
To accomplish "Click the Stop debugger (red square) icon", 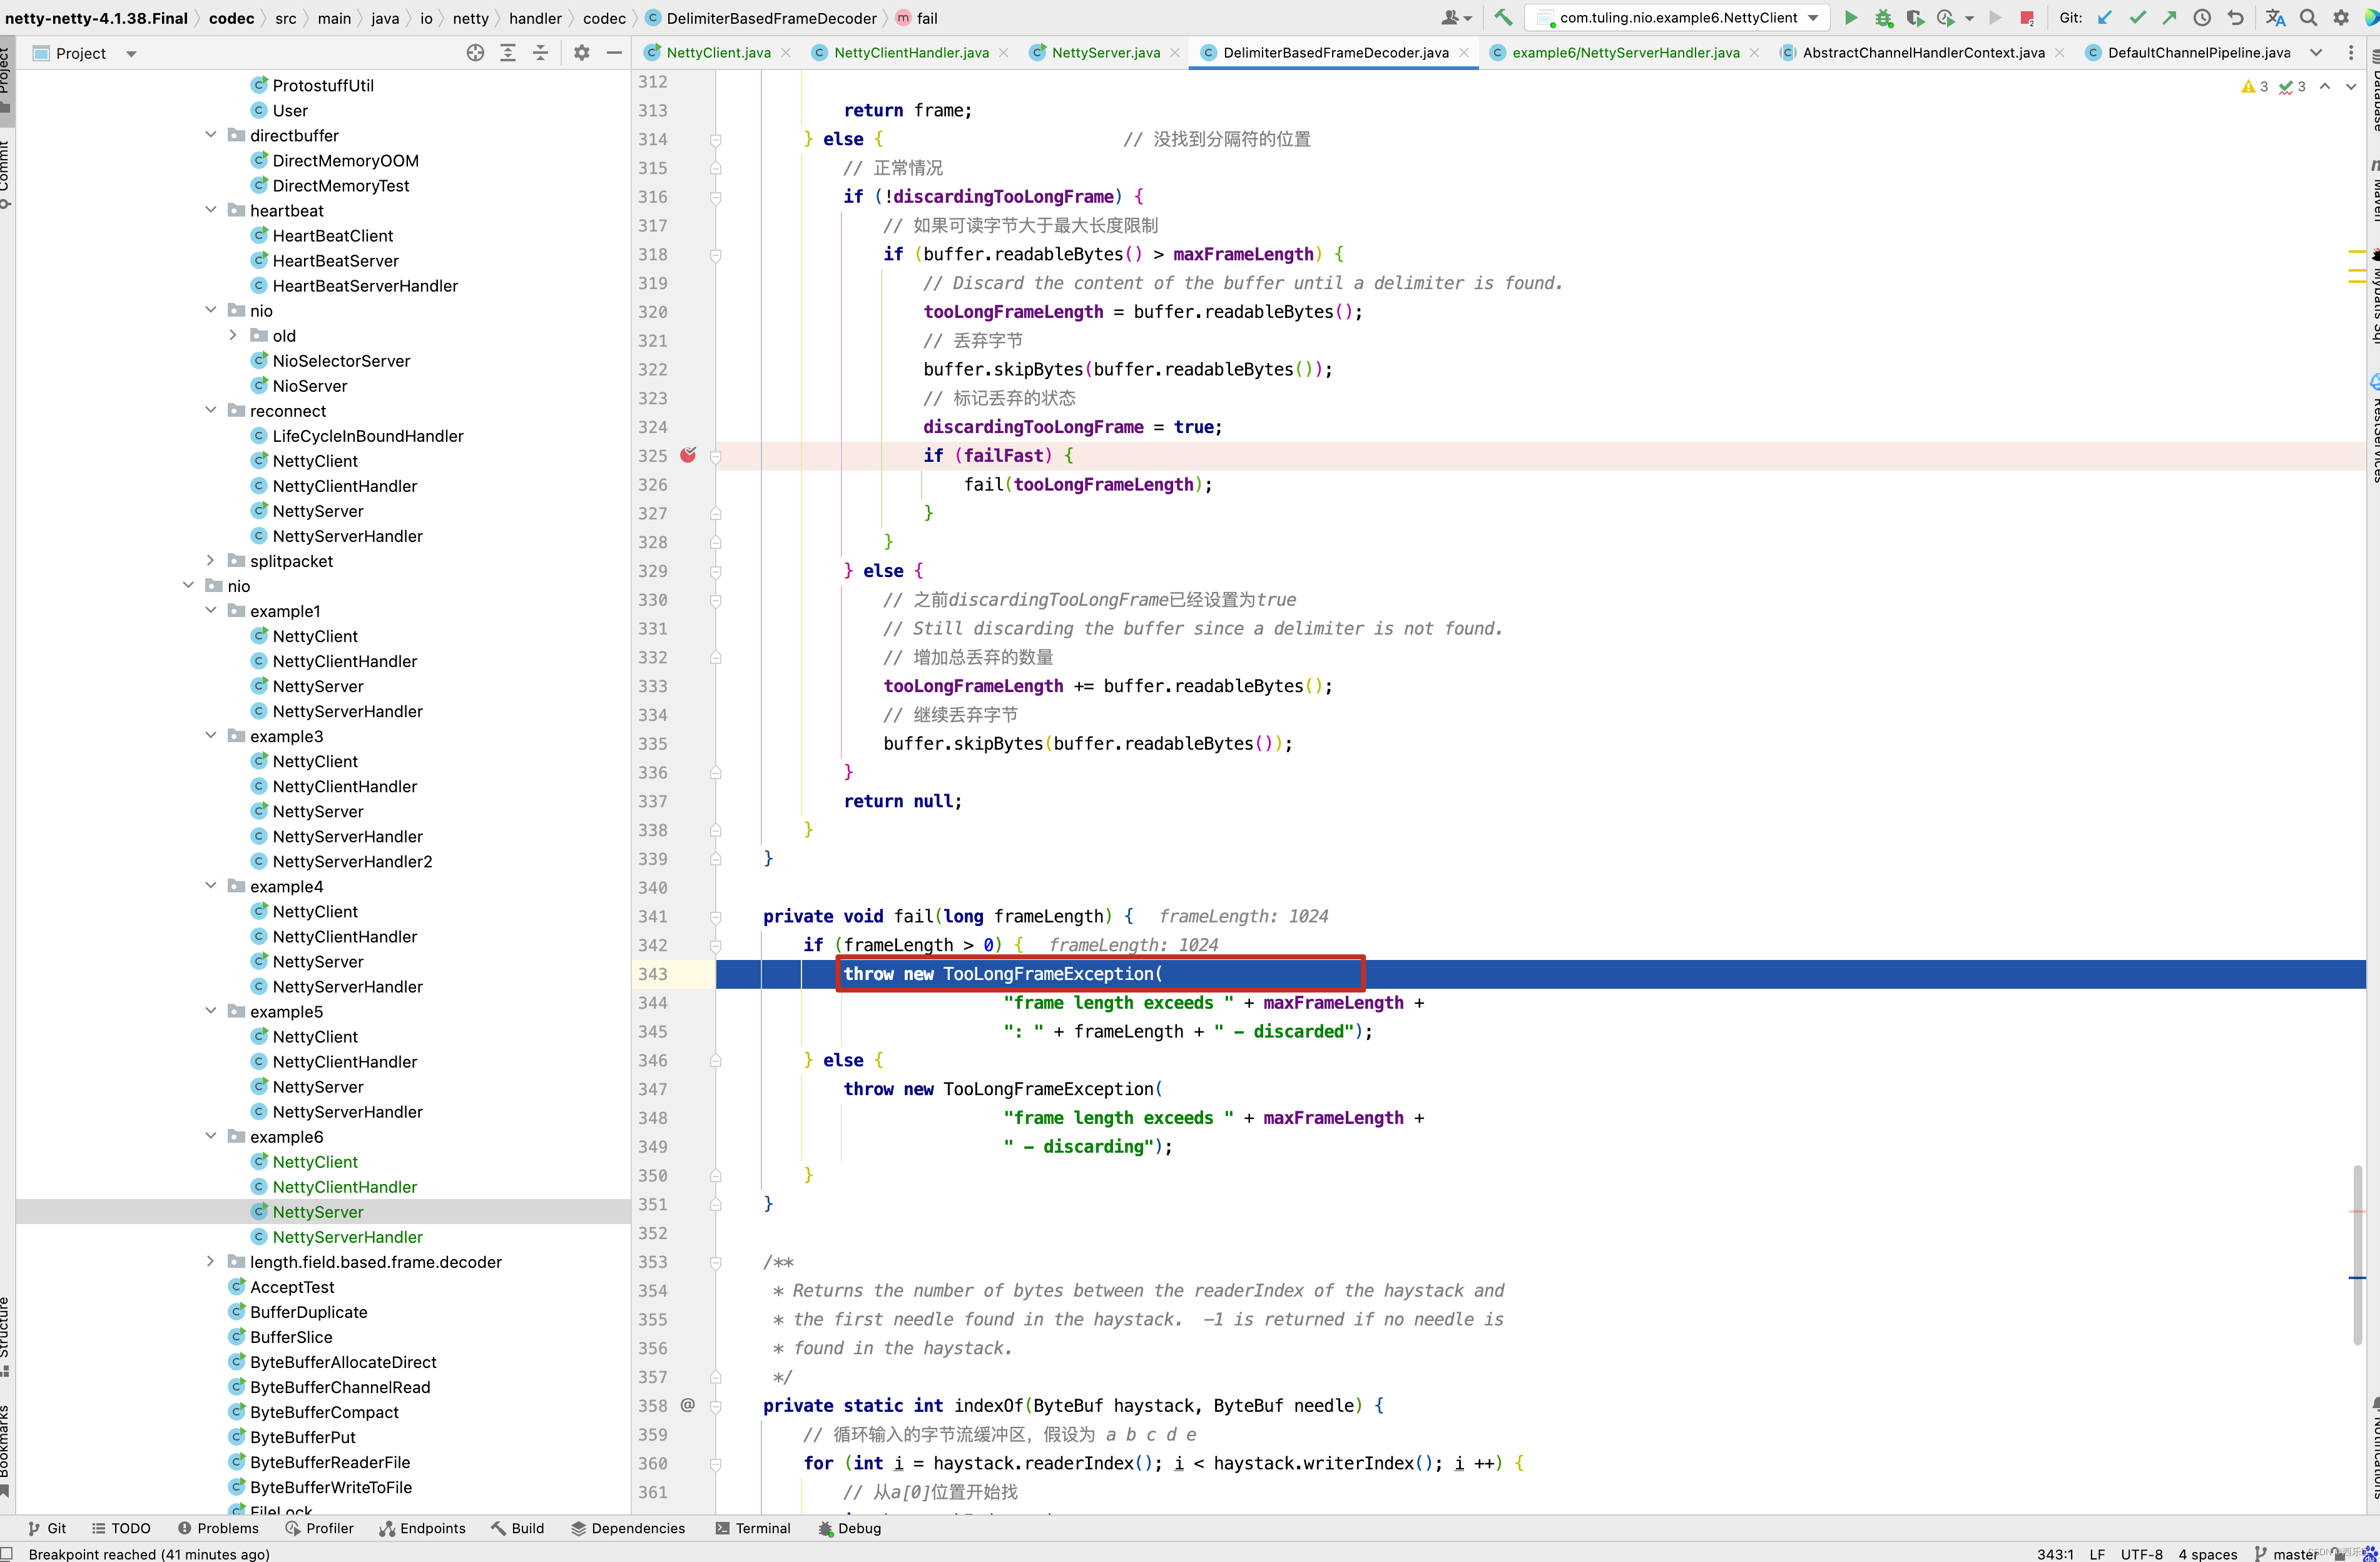I will pyautogui.click(x=2027, y=18).
